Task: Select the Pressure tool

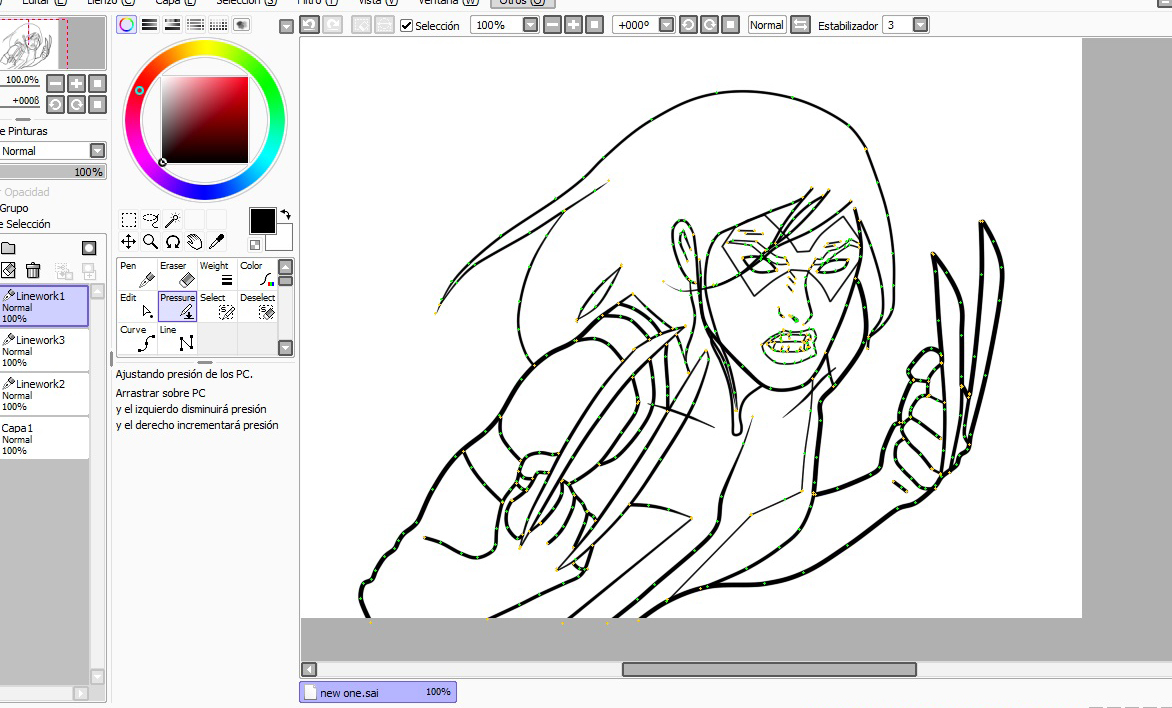Action: coord(177,306)
